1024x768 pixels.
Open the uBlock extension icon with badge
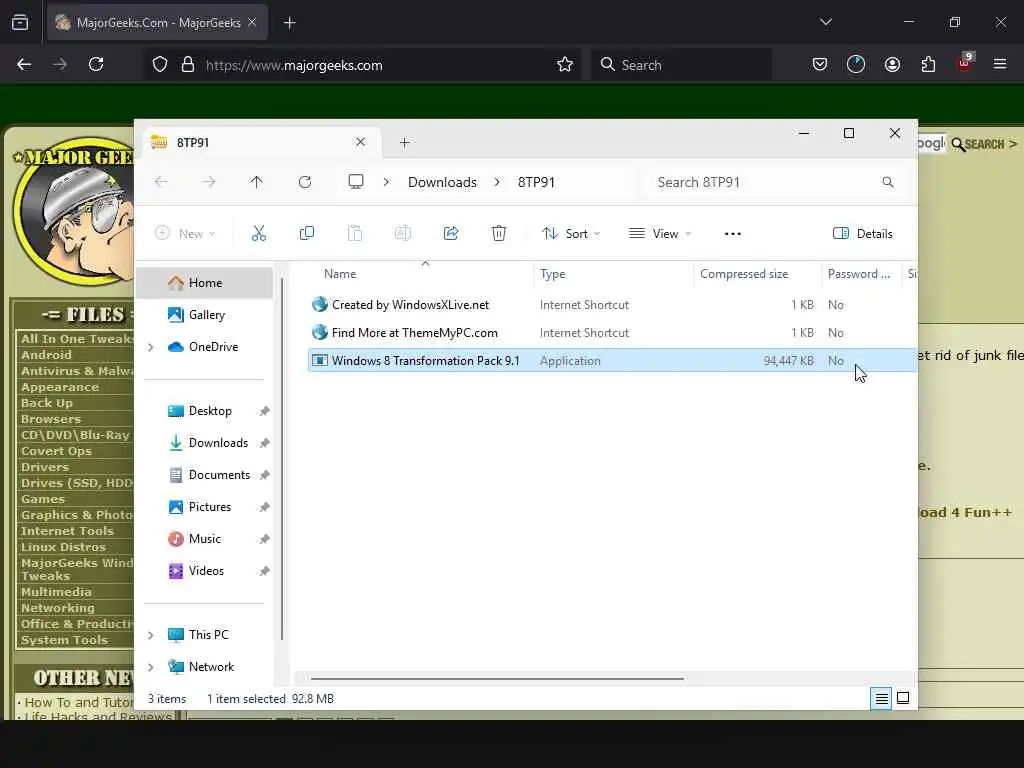[965, 63]
